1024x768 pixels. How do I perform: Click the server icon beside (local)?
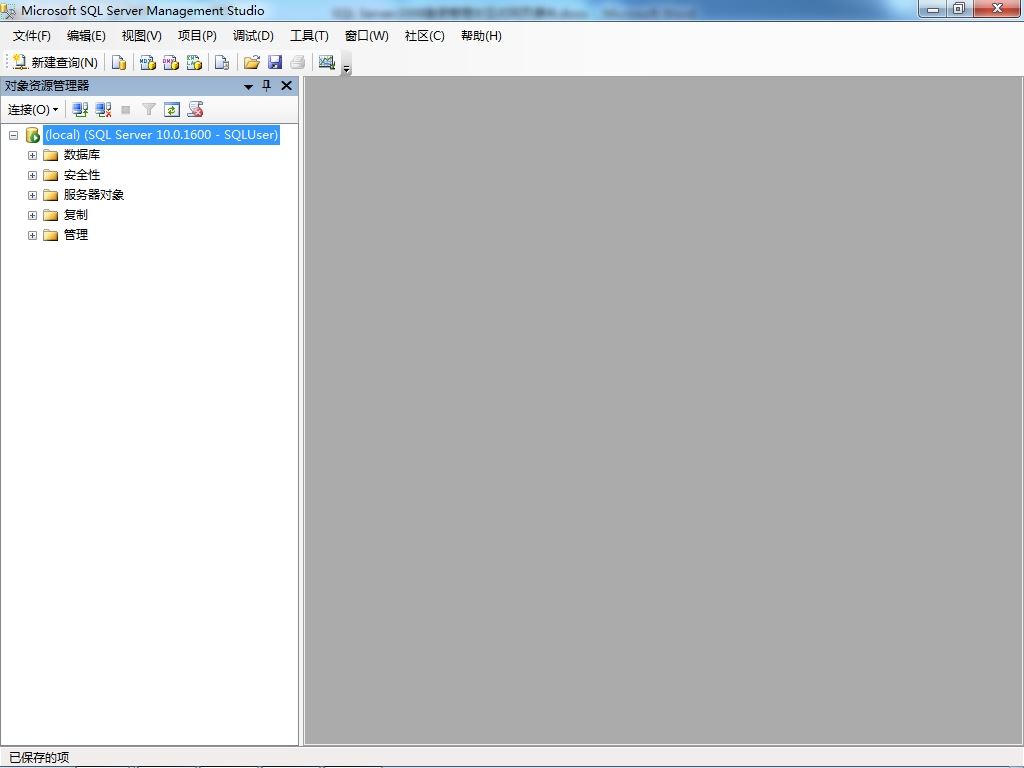click(32, 135)
